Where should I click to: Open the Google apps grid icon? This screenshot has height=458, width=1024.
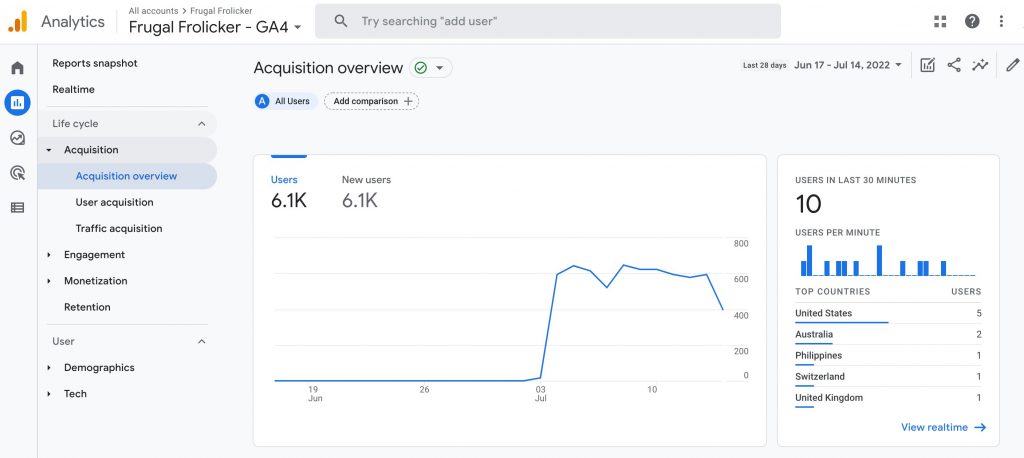click(x=940, y=22)
